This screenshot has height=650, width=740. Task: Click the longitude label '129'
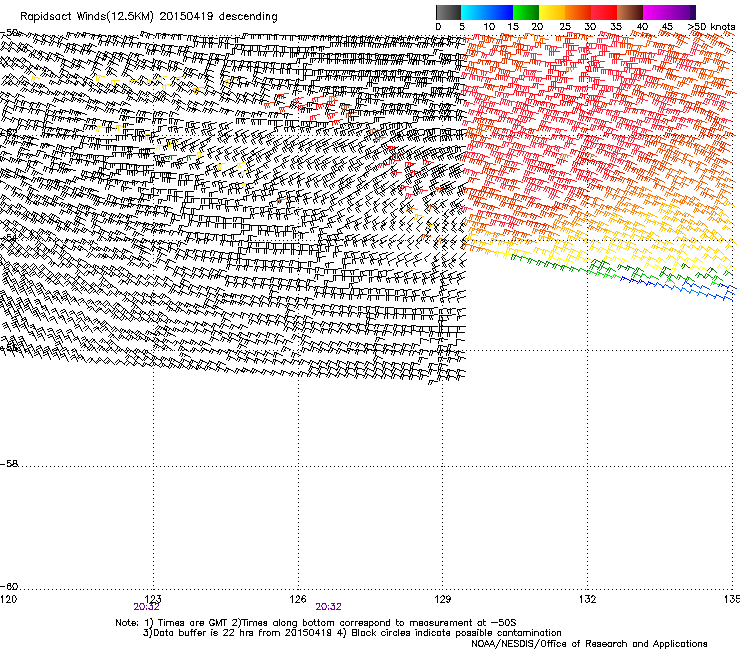coord(443,599)
